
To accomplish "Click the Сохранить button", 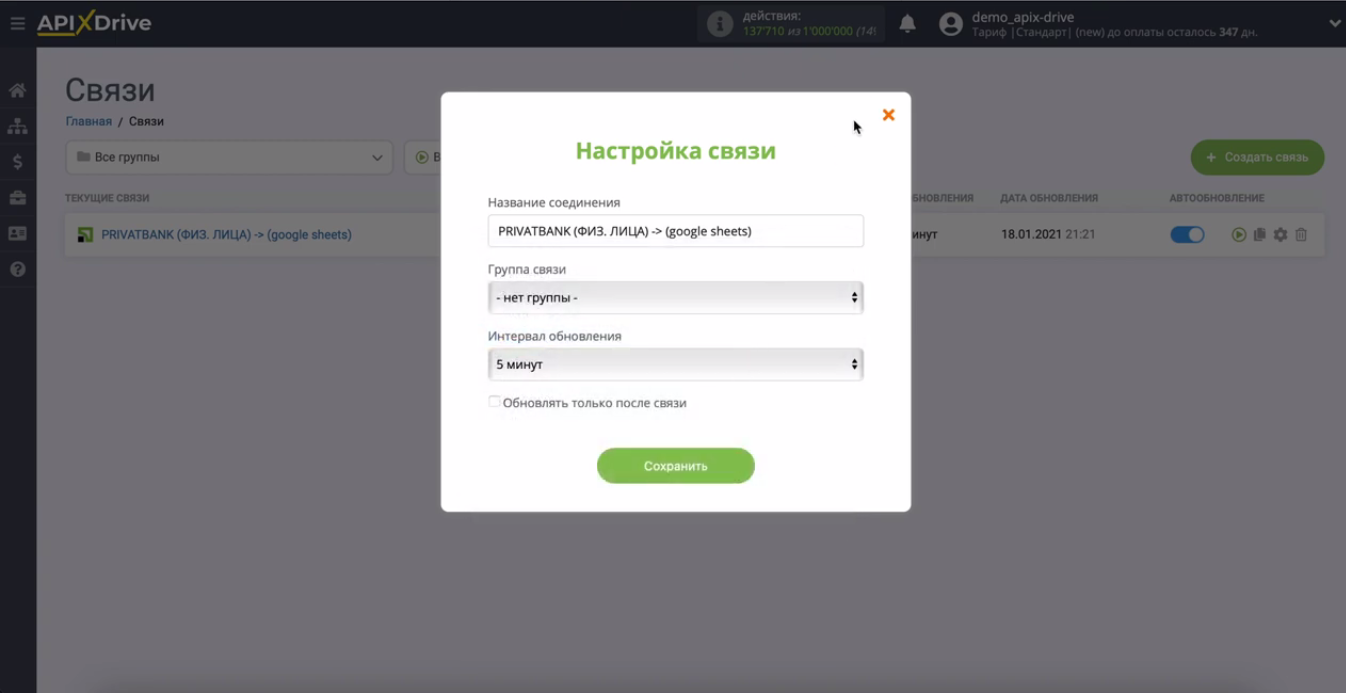I will point(675,466).
